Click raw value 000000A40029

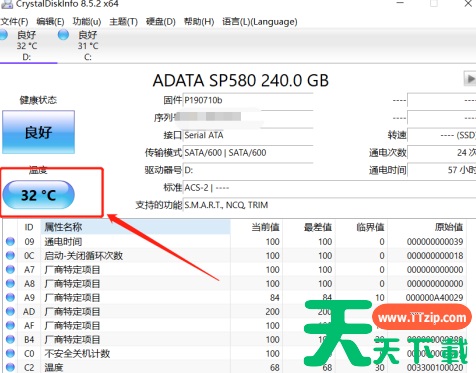click(434, 298)
